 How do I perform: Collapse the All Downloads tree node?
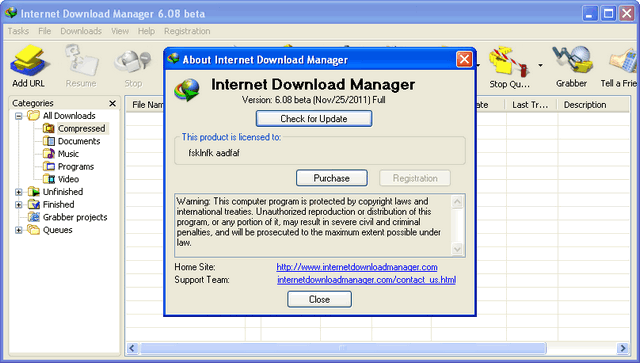(x=18, y=116)
